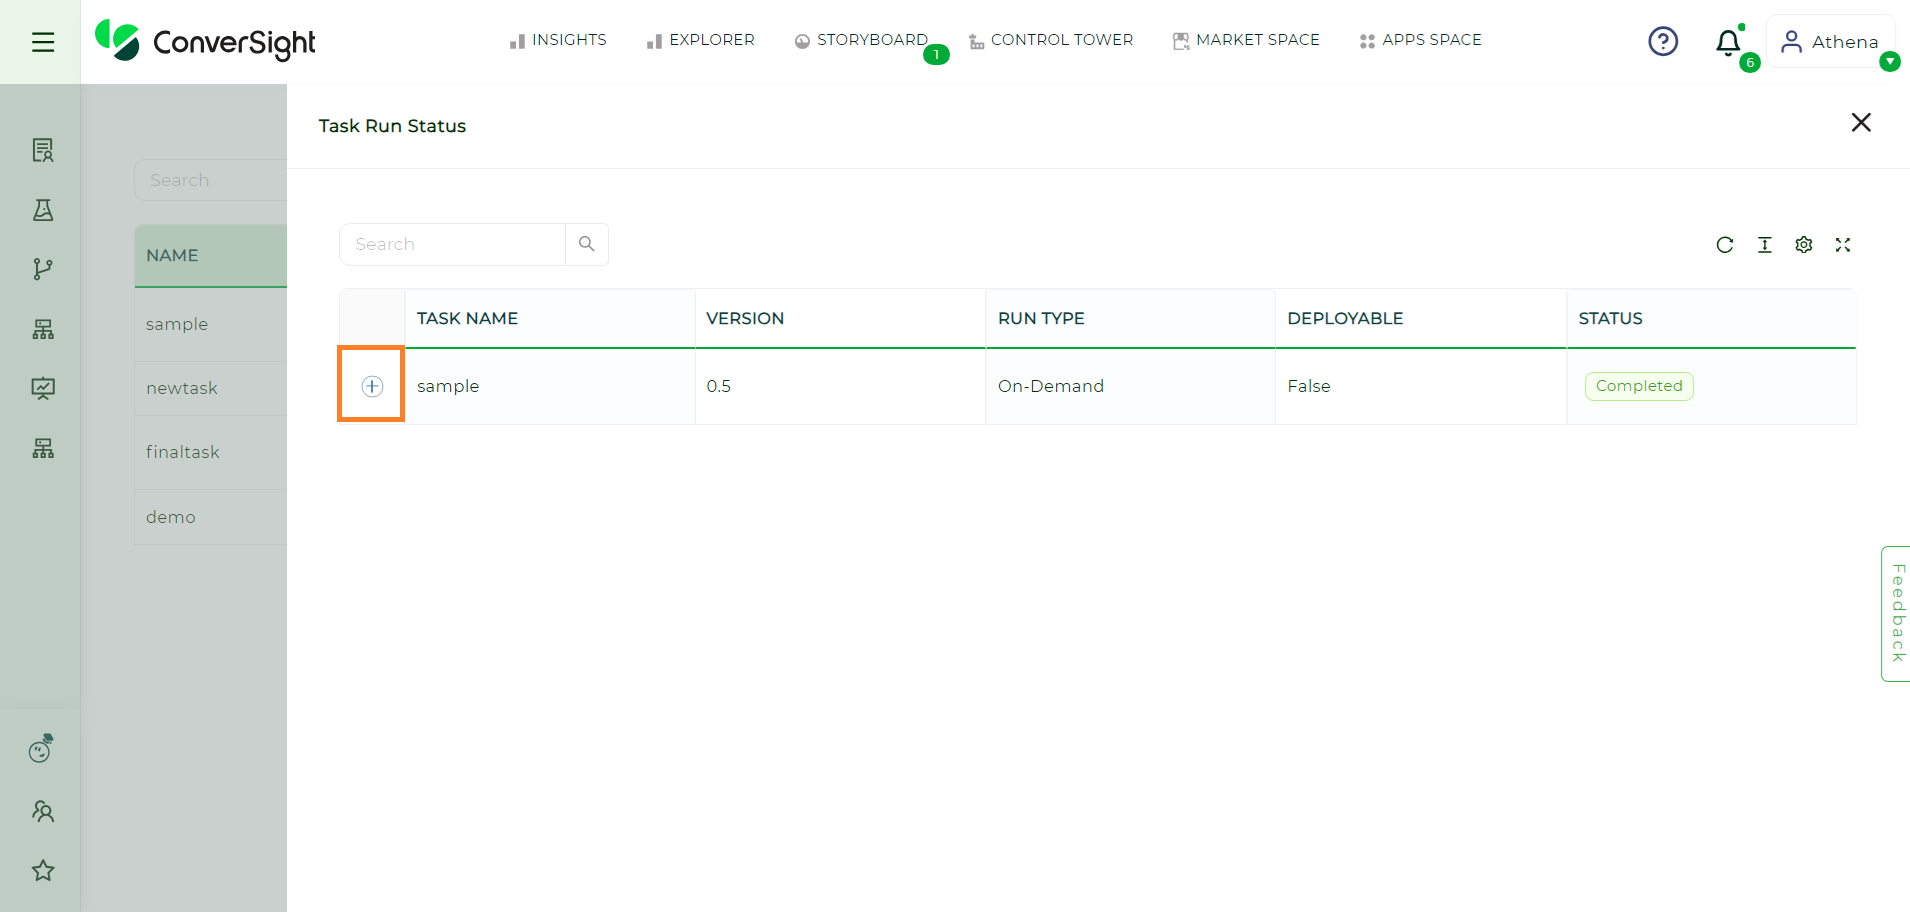Click the Completed status badge

tap(1639, 386)
